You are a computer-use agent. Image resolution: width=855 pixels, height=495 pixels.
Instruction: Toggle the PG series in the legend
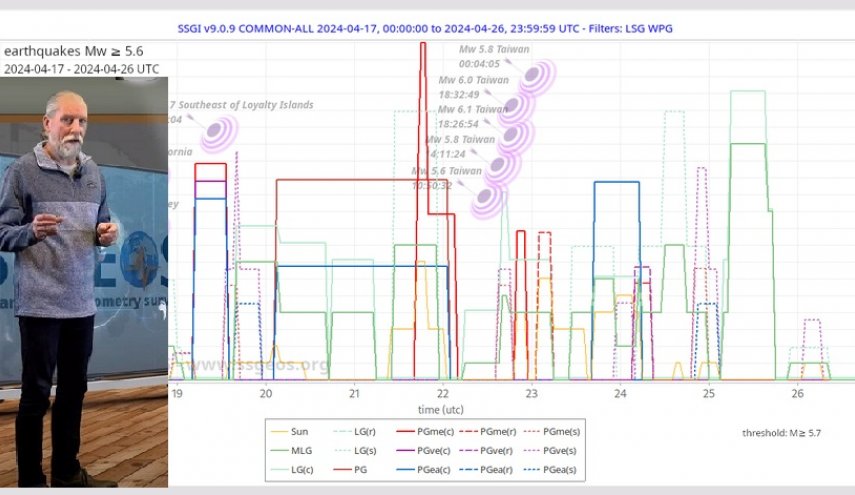coord(350,470)
